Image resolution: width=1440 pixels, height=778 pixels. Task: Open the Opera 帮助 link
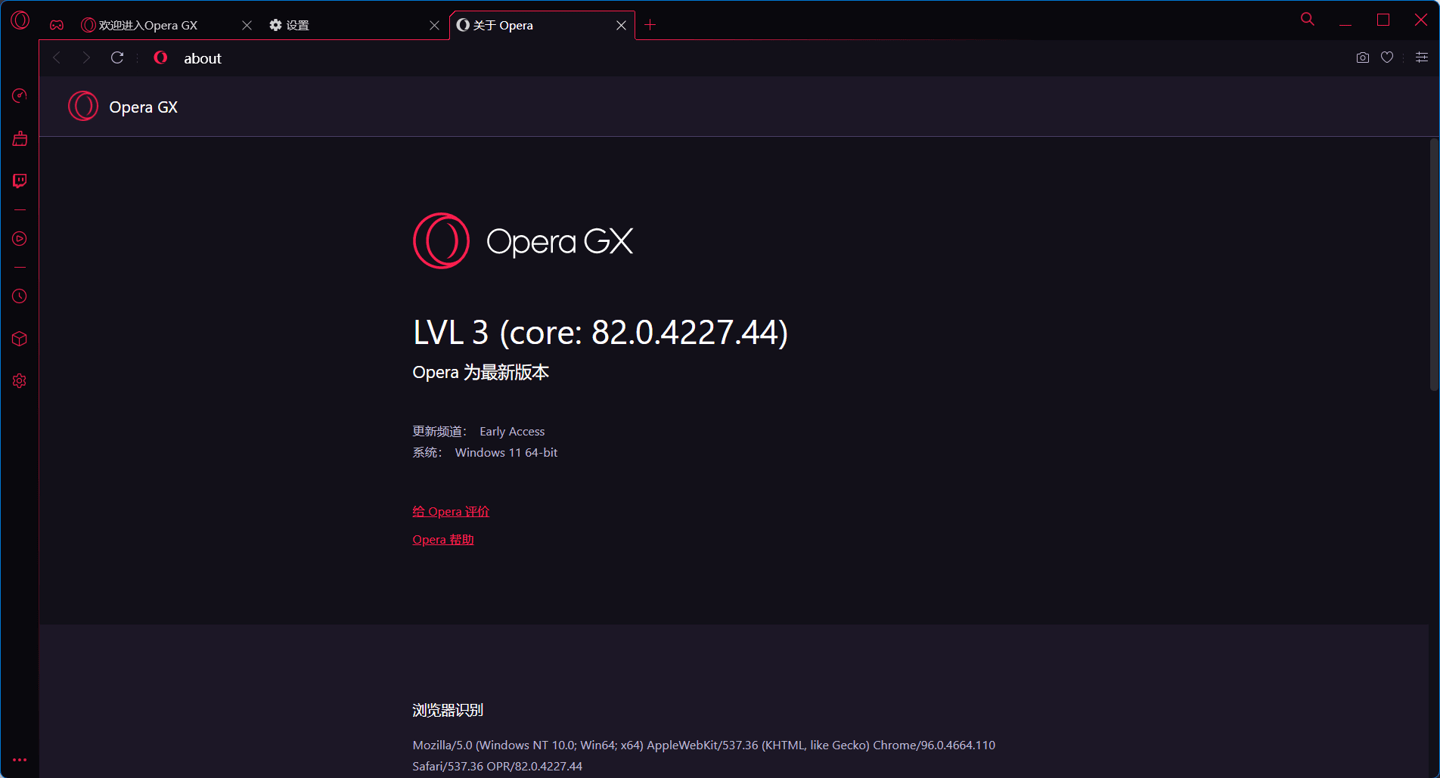click(x=443, y=540)
